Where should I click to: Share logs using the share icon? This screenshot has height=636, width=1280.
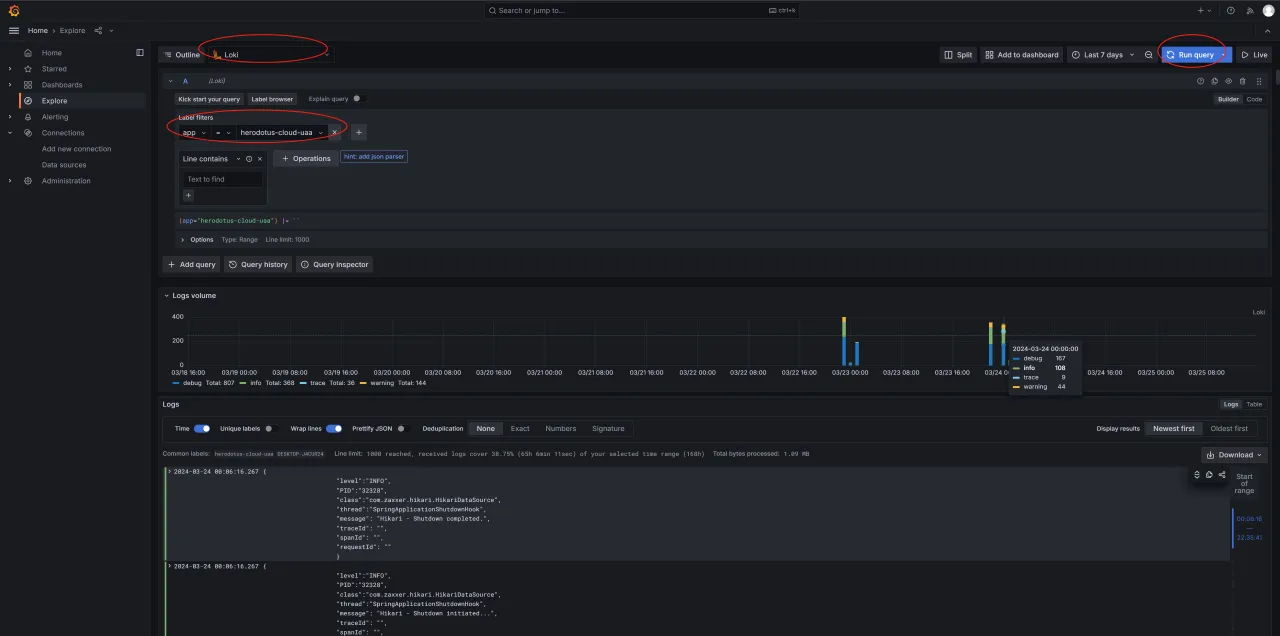click(x=1221, y=474)
